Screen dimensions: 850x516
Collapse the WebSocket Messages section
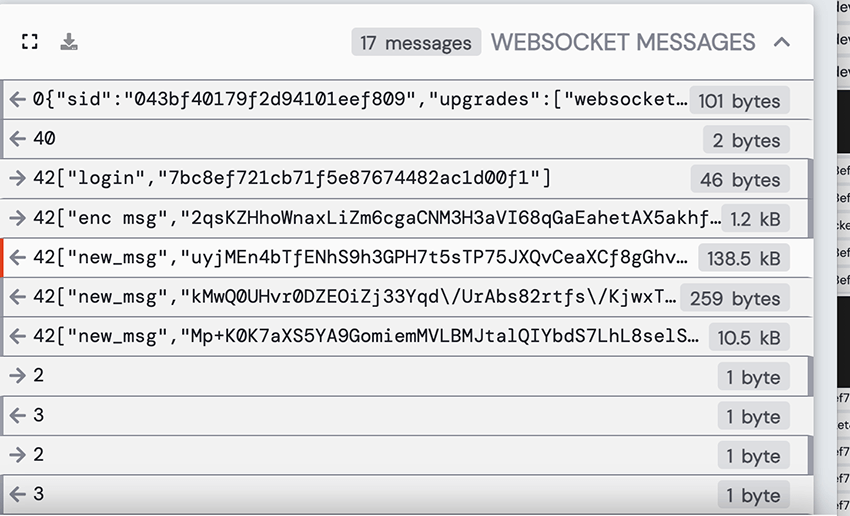pos(782,42)
